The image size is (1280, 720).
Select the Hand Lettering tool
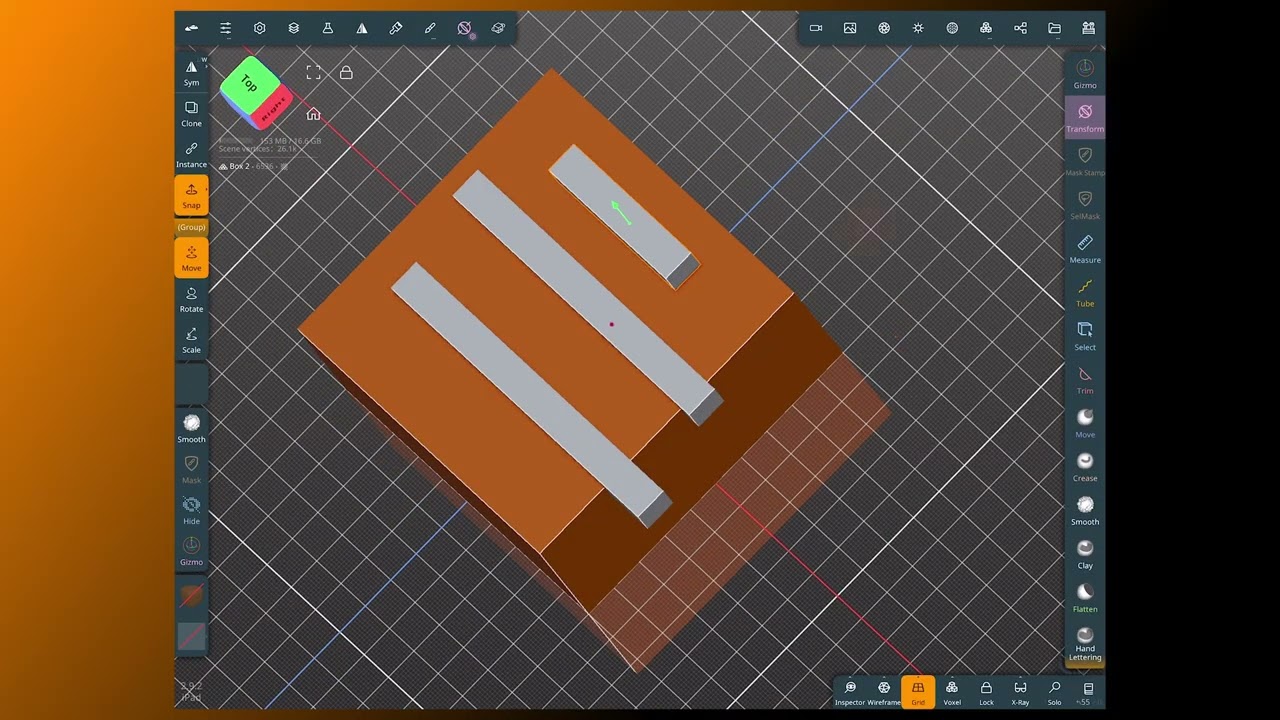1085,643
